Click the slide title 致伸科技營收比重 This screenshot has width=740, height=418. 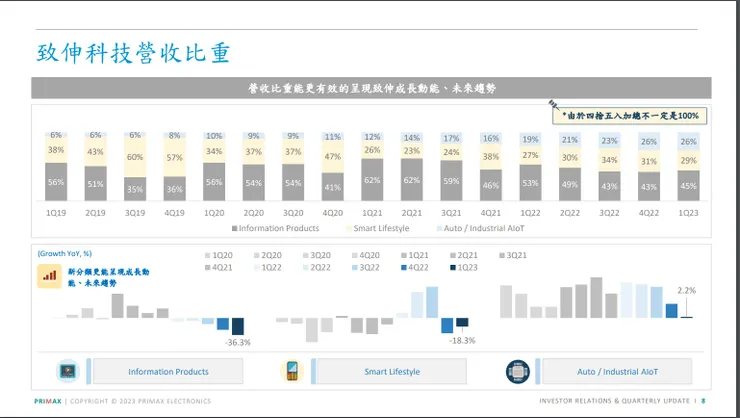[133, 52]
